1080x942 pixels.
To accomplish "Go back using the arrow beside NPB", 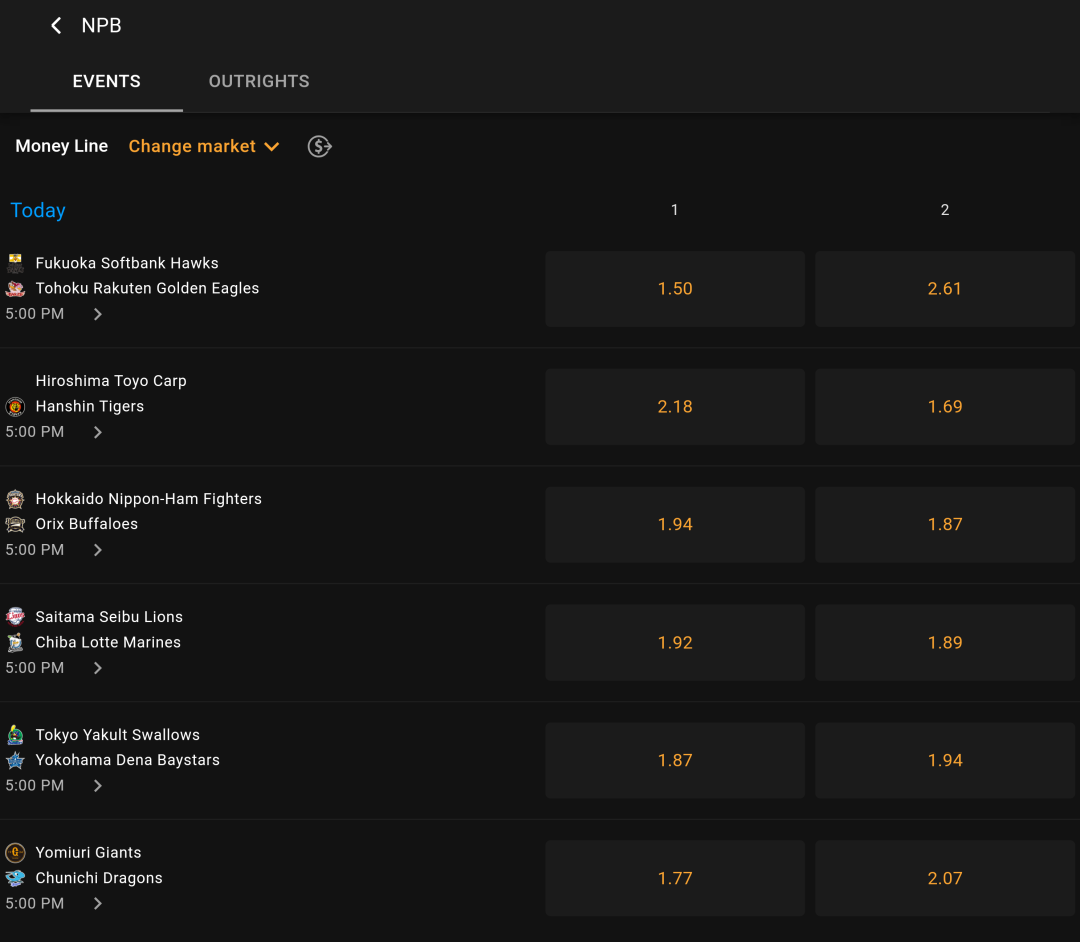I will pos(56,25).
